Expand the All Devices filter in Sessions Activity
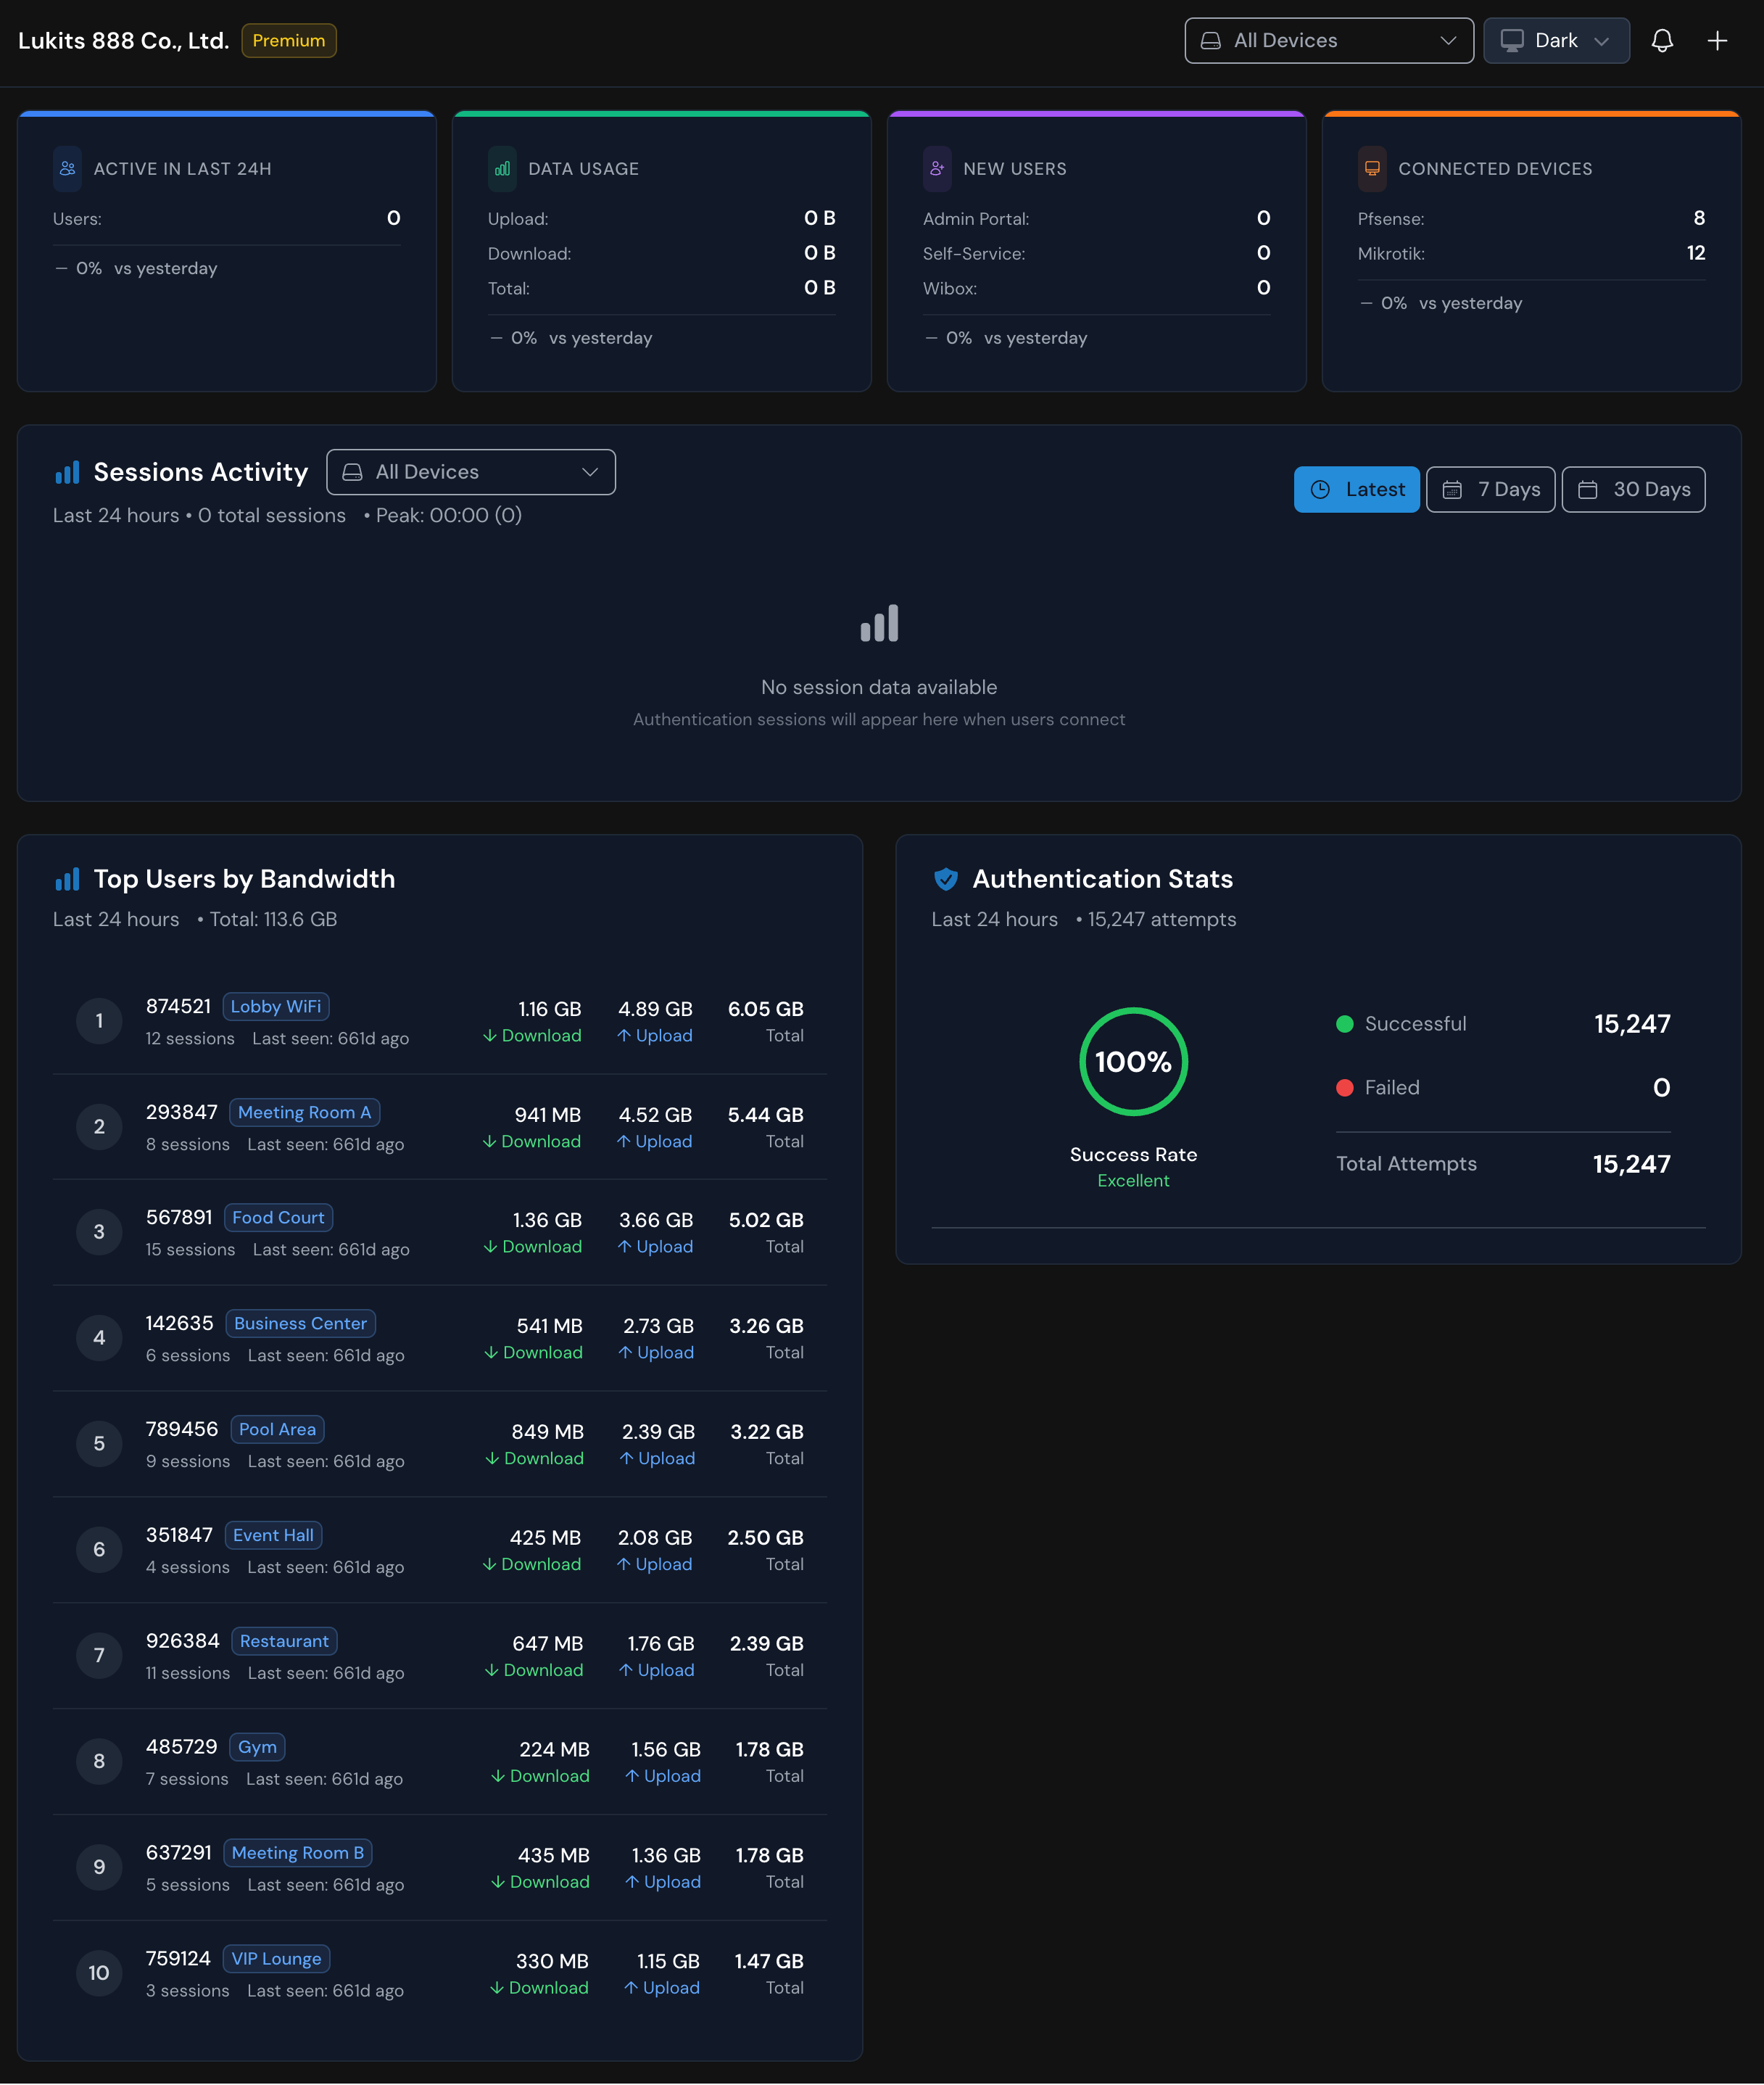Viewport: 1764px width, 2085px height. coord(470,471)
